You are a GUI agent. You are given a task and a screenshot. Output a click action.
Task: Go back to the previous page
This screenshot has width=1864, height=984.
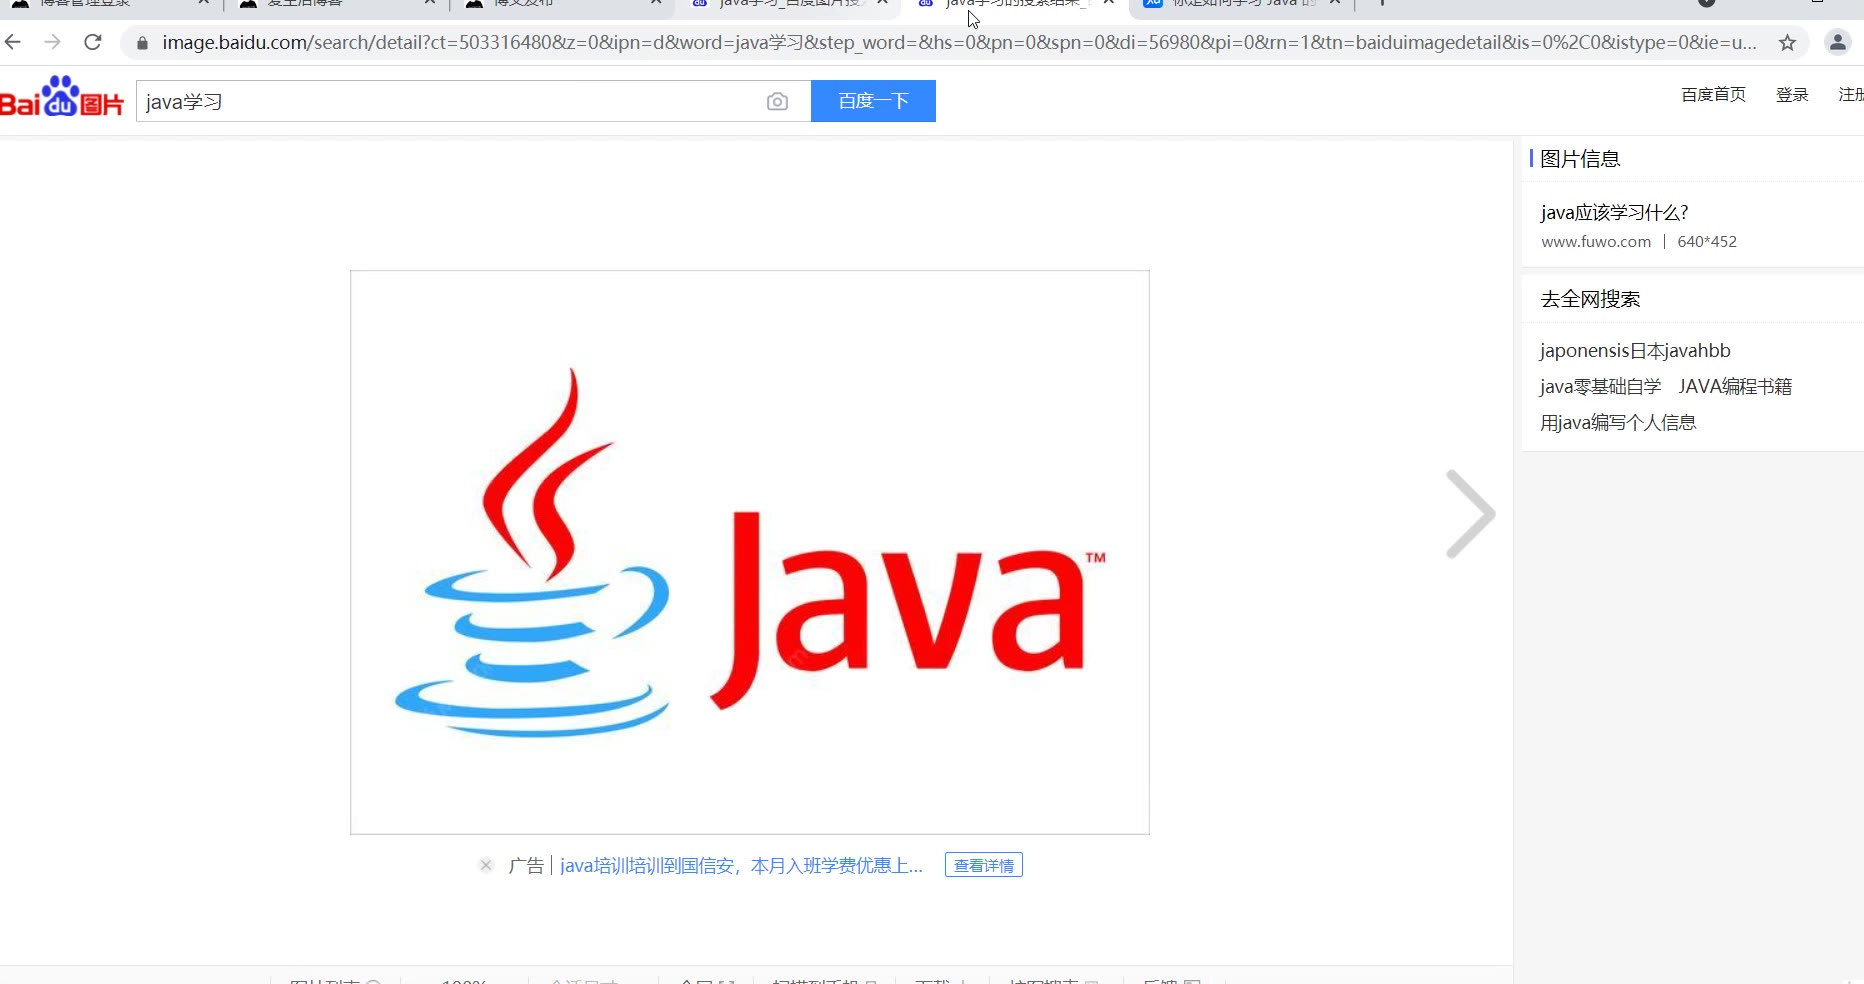(13, 42)
